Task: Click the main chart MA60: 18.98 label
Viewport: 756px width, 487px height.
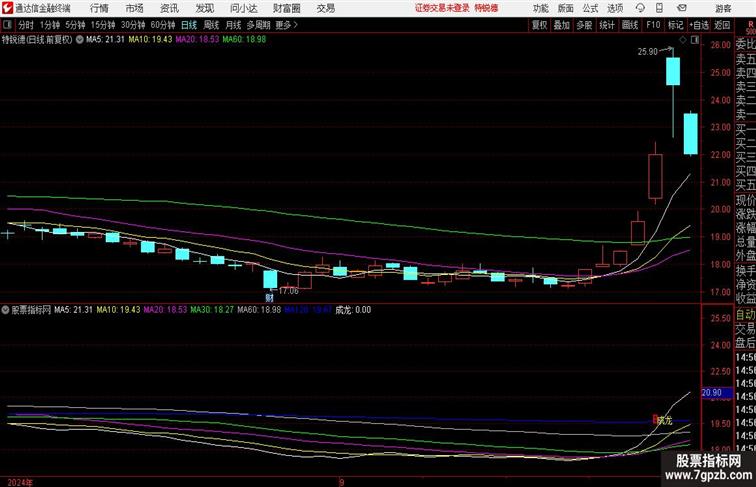Action: 244,40
